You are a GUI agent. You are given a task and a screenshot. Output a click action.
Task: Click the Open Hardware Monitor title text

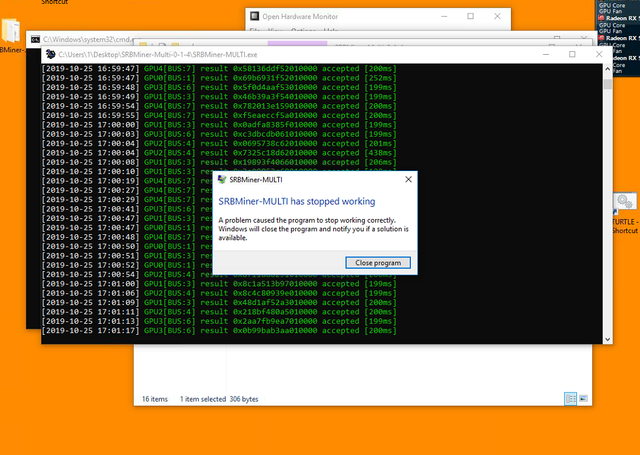[x=300, y=16]
